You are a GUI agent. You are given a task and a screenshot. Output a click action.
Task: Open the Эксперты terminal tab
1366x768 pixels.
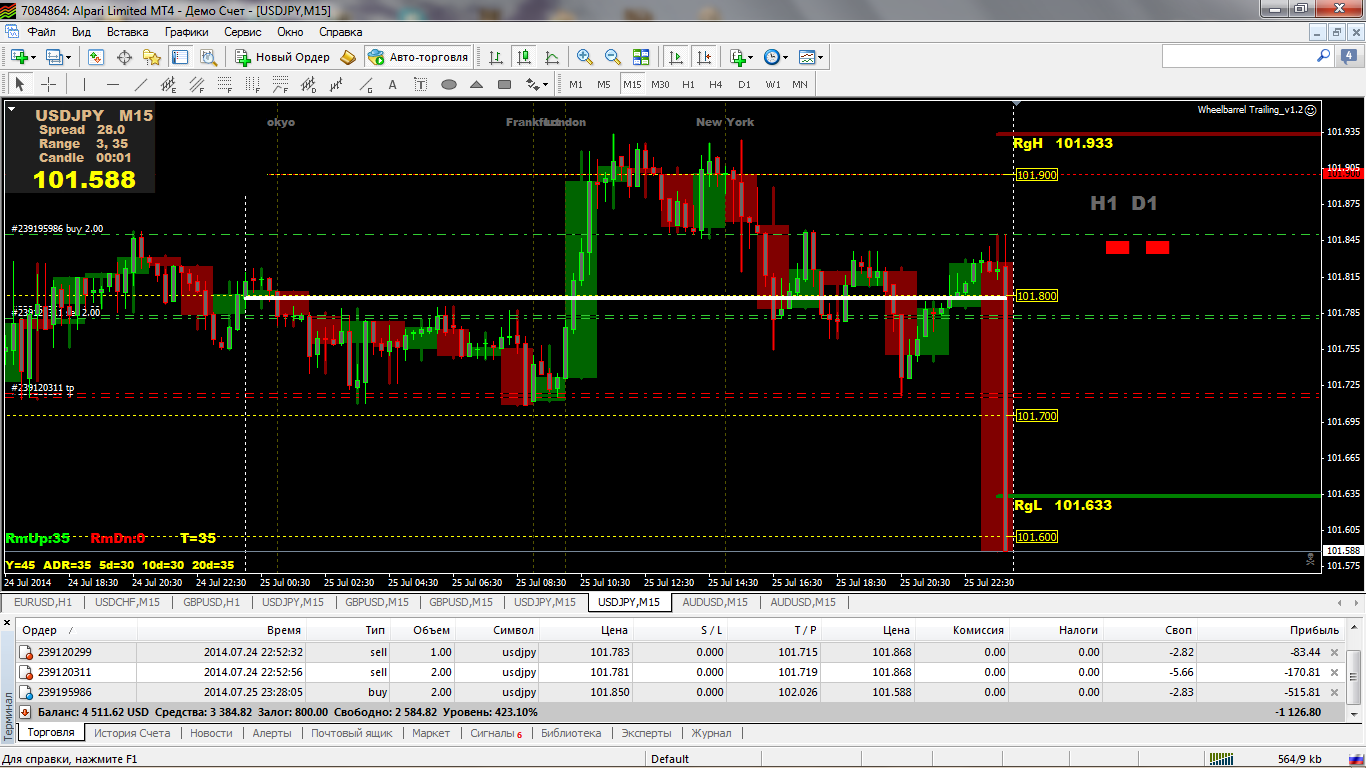tap(646, 733)
